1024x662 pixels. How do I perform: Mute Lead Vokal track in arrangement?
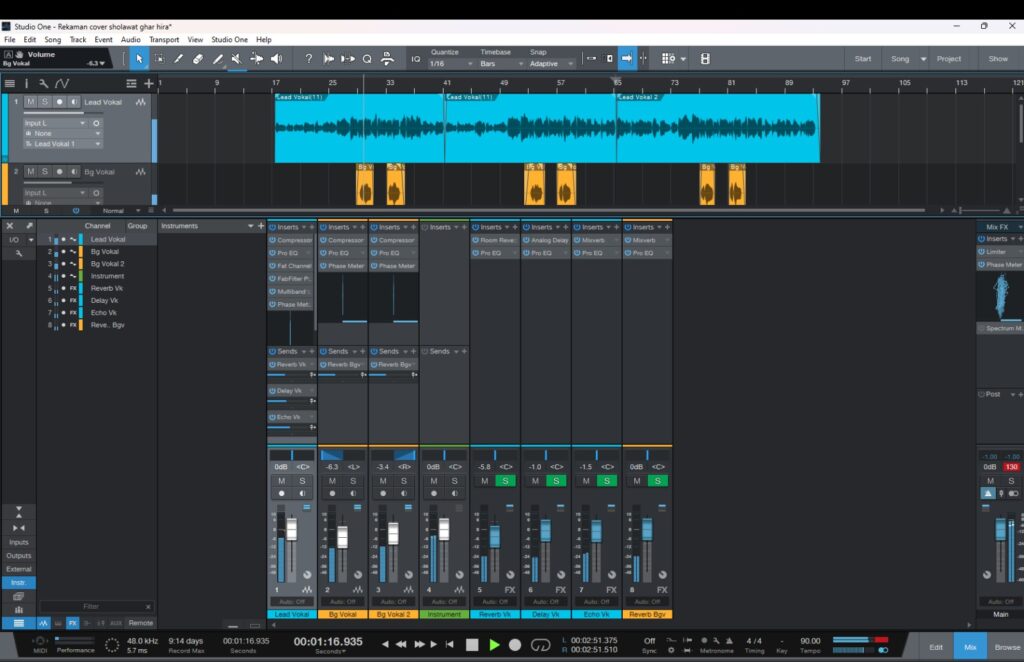(x=31, y=102)
